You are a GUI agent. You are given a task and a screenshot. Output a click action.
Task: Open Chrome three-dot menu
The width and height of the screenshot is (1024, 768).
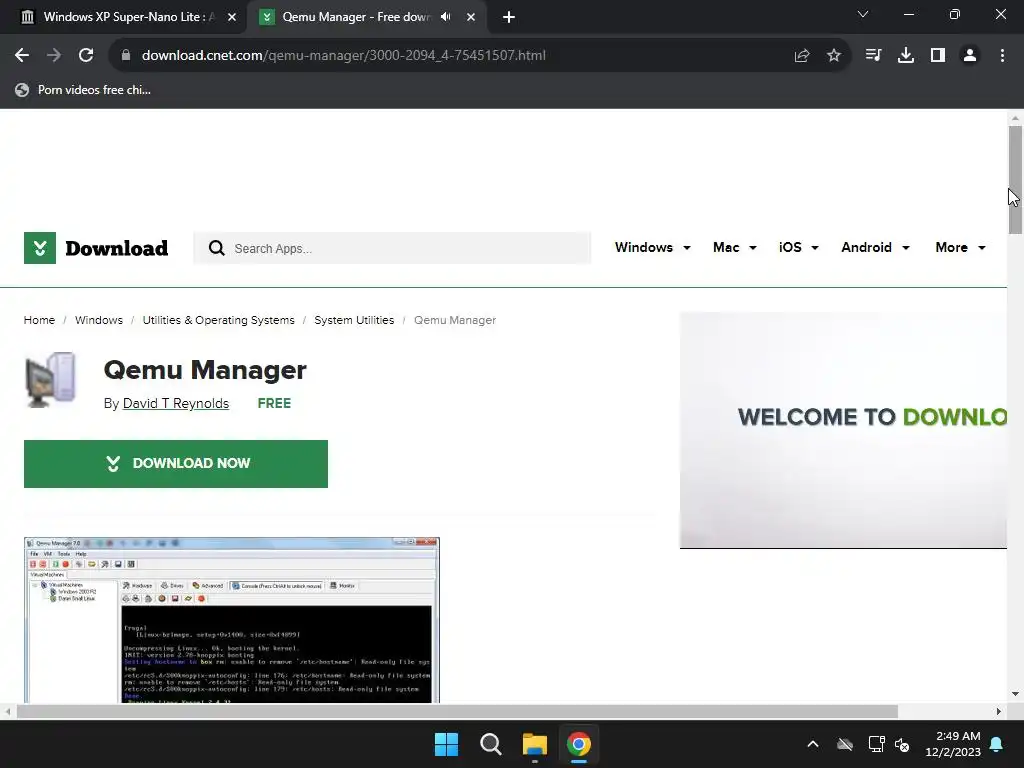(1002, 56)
